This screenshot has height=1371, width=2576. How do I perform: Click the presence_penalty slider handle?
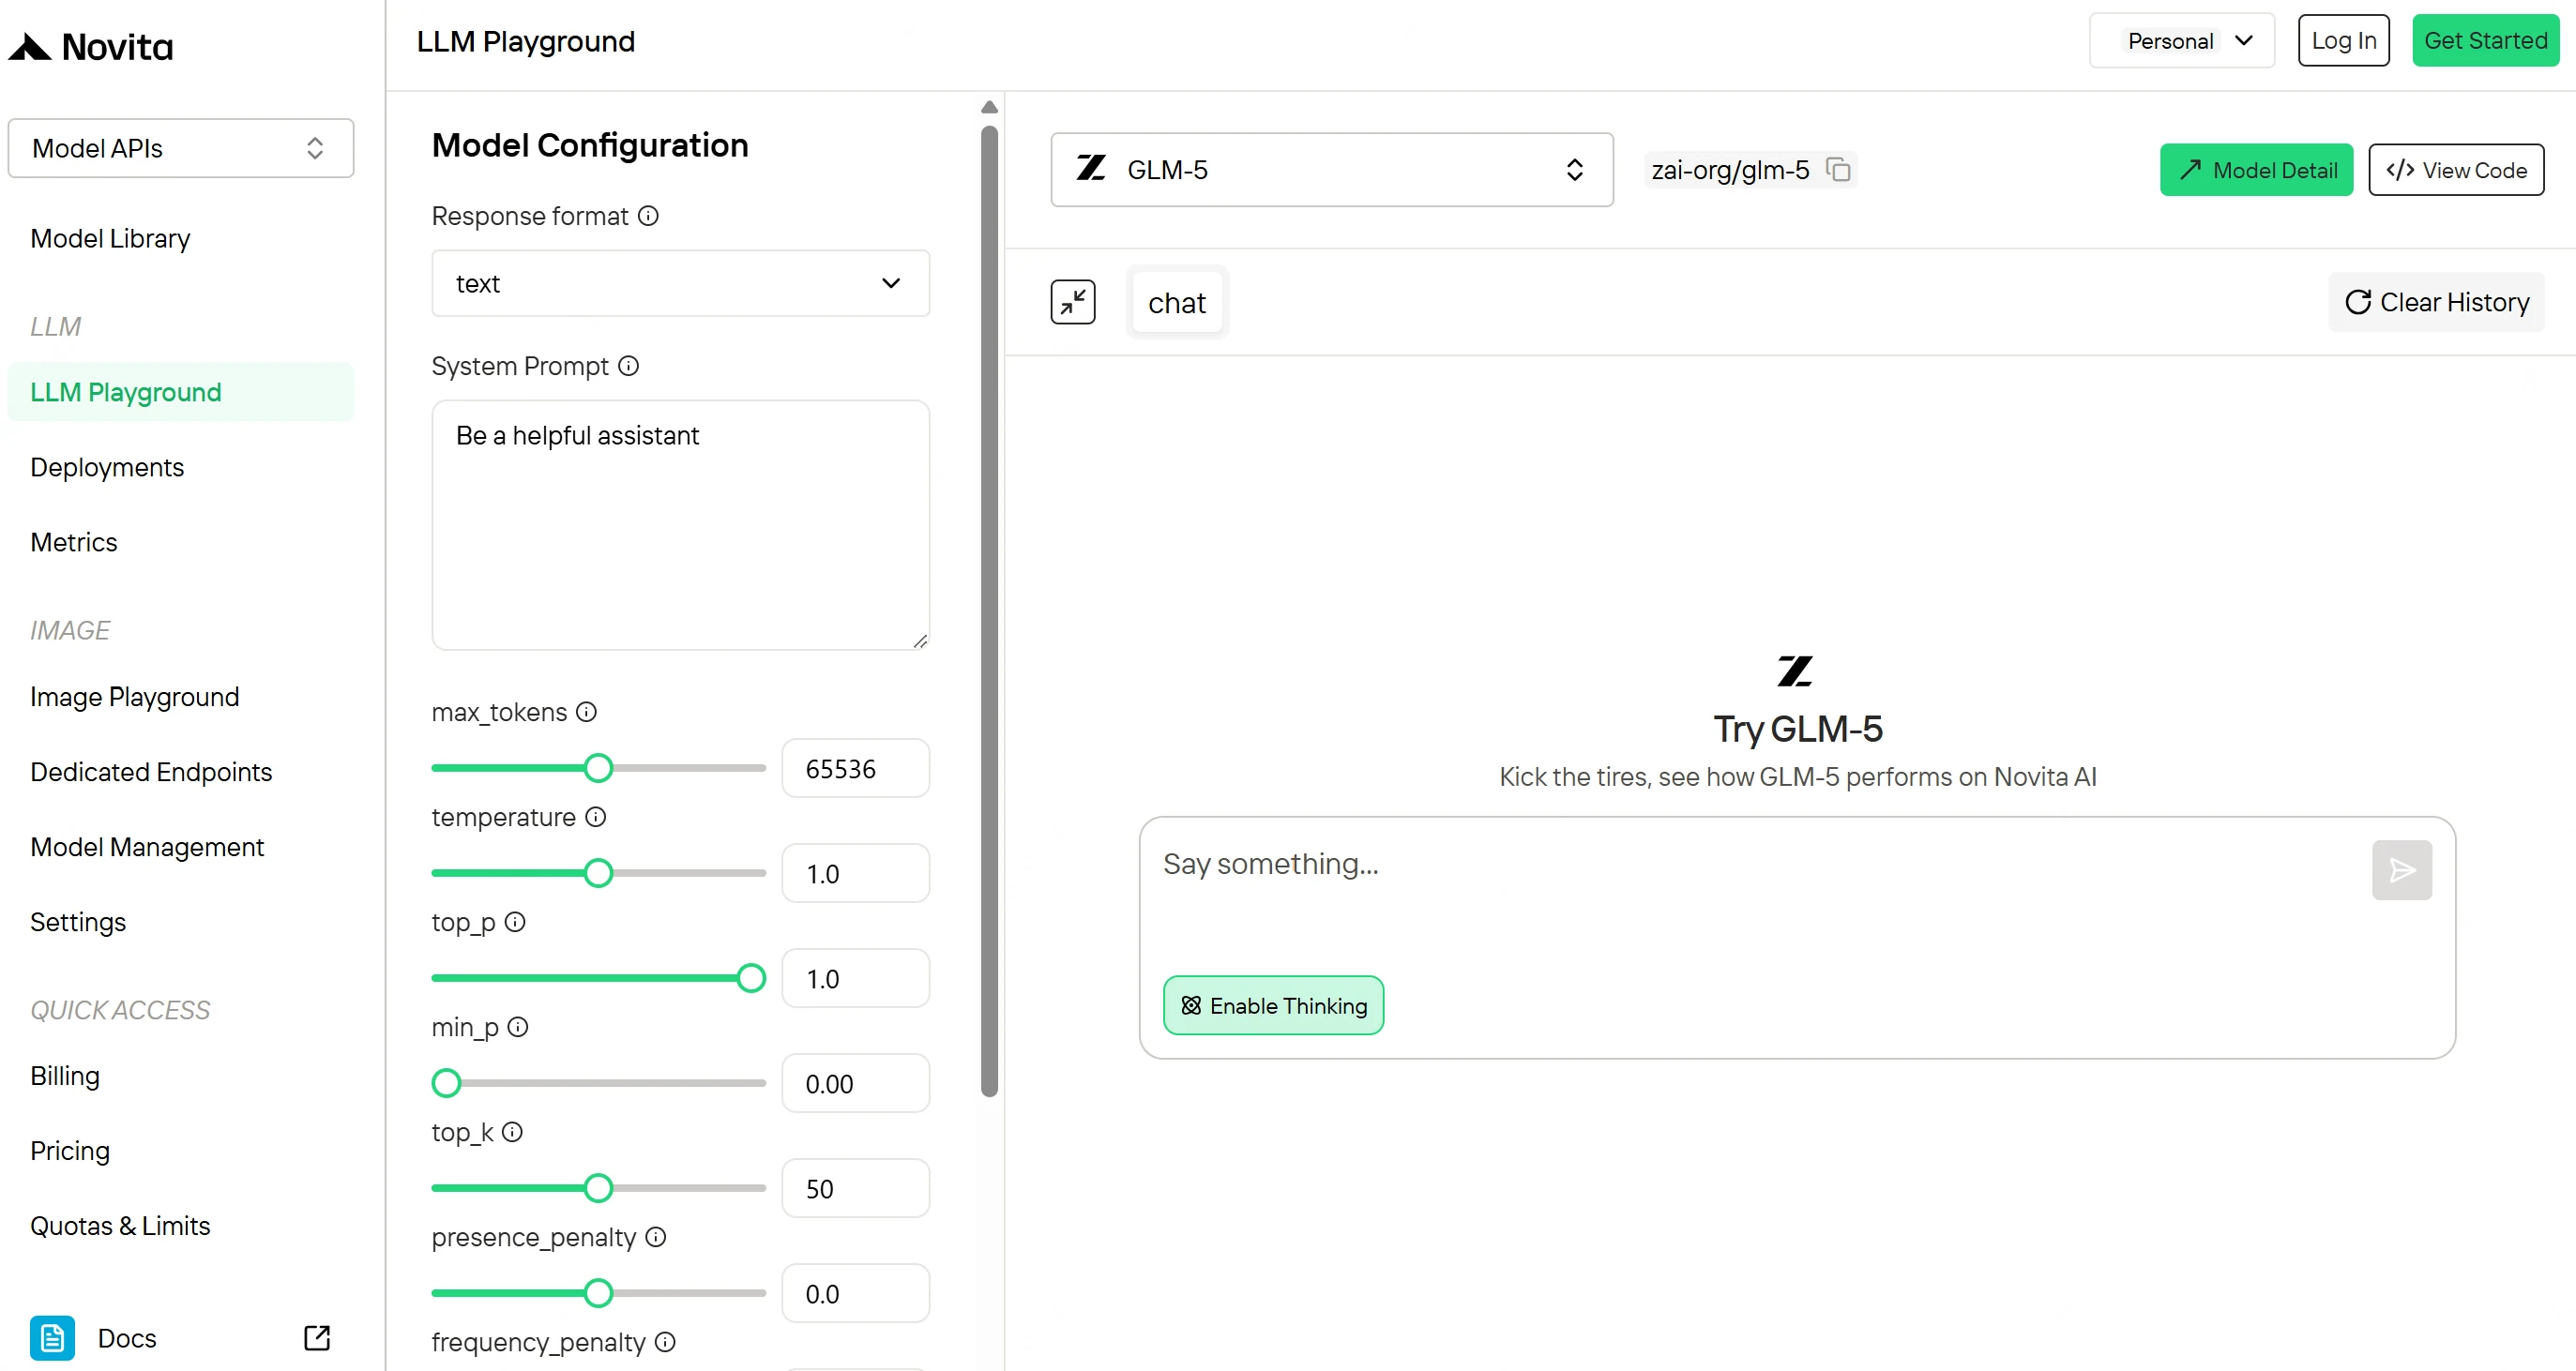[598, 1292]
